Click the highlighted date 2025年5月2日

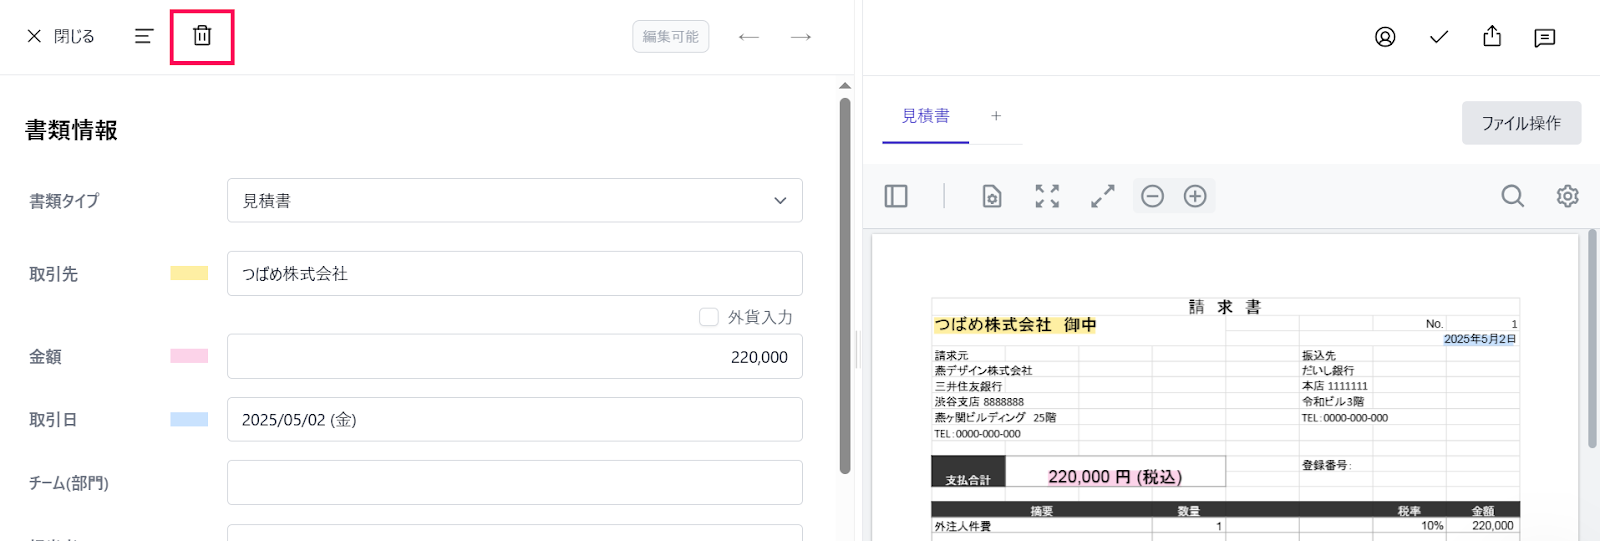(1480, 339)
